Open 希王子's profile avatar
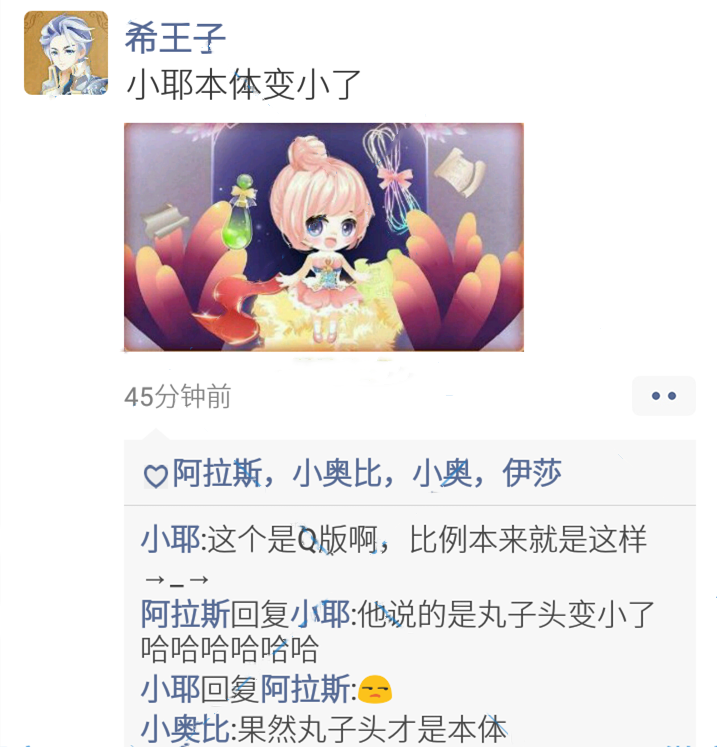 pyautogui.click(x=66, y=53)
